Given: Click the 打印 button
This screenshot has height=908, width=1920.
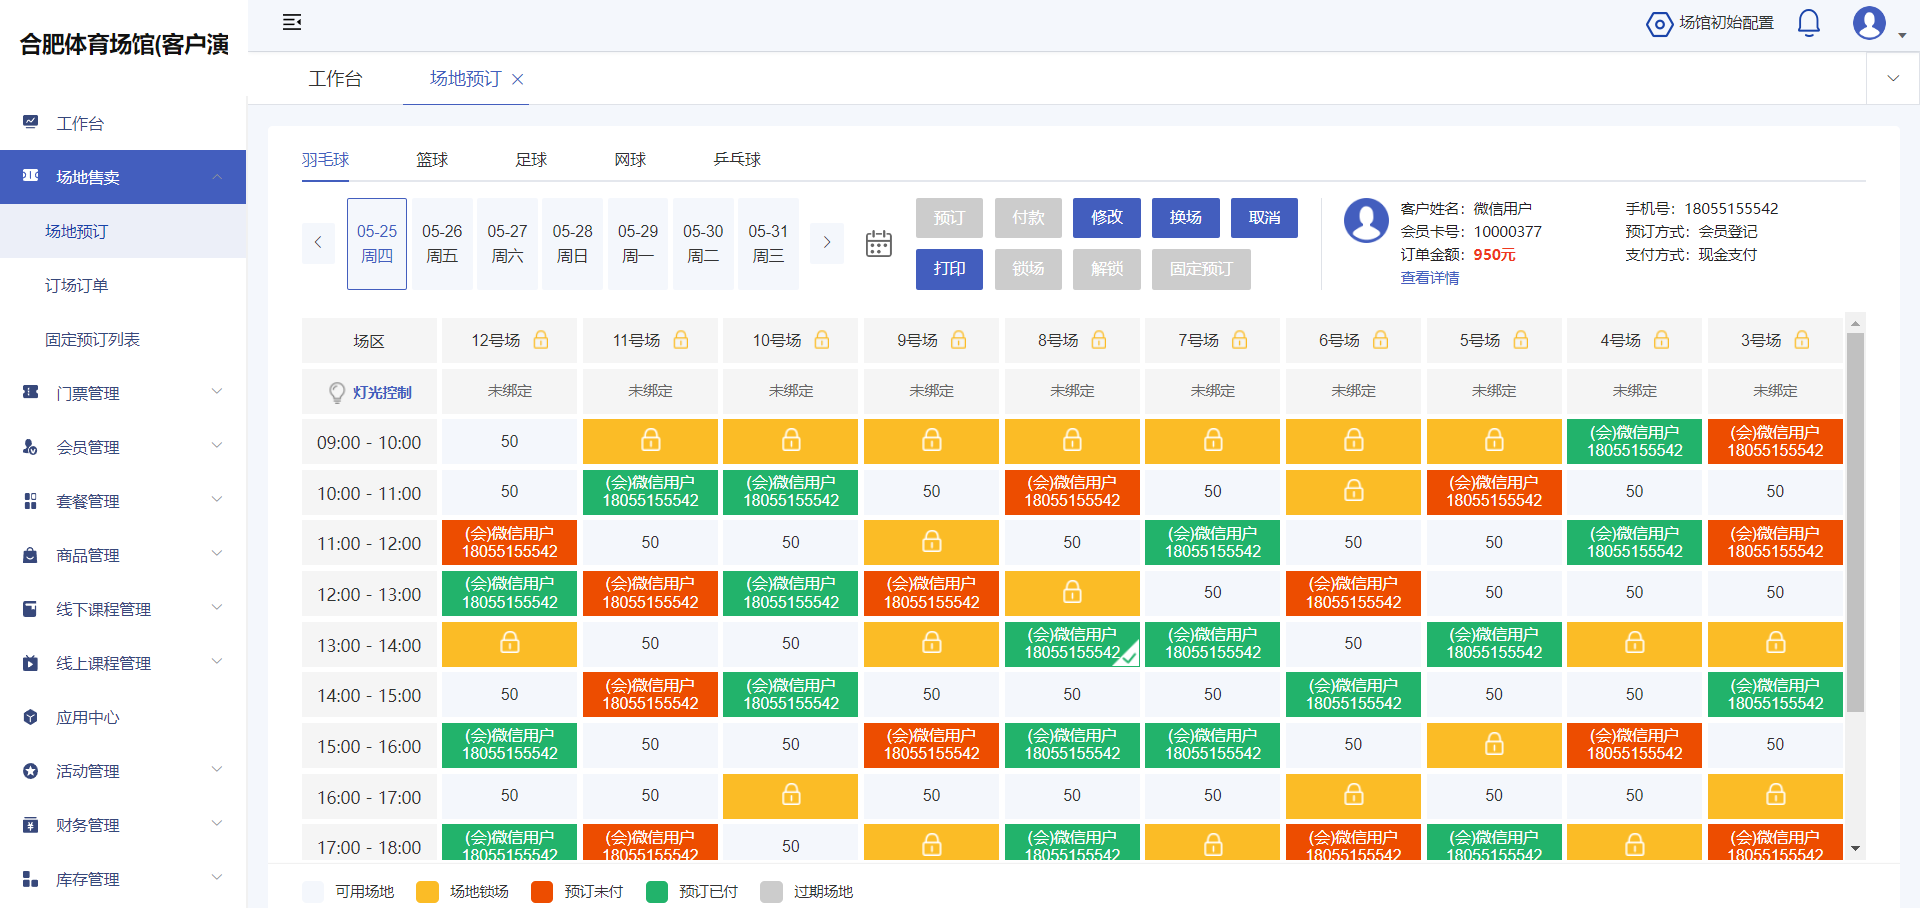Looking at the screenshot, I should click(x=948, y=269).
